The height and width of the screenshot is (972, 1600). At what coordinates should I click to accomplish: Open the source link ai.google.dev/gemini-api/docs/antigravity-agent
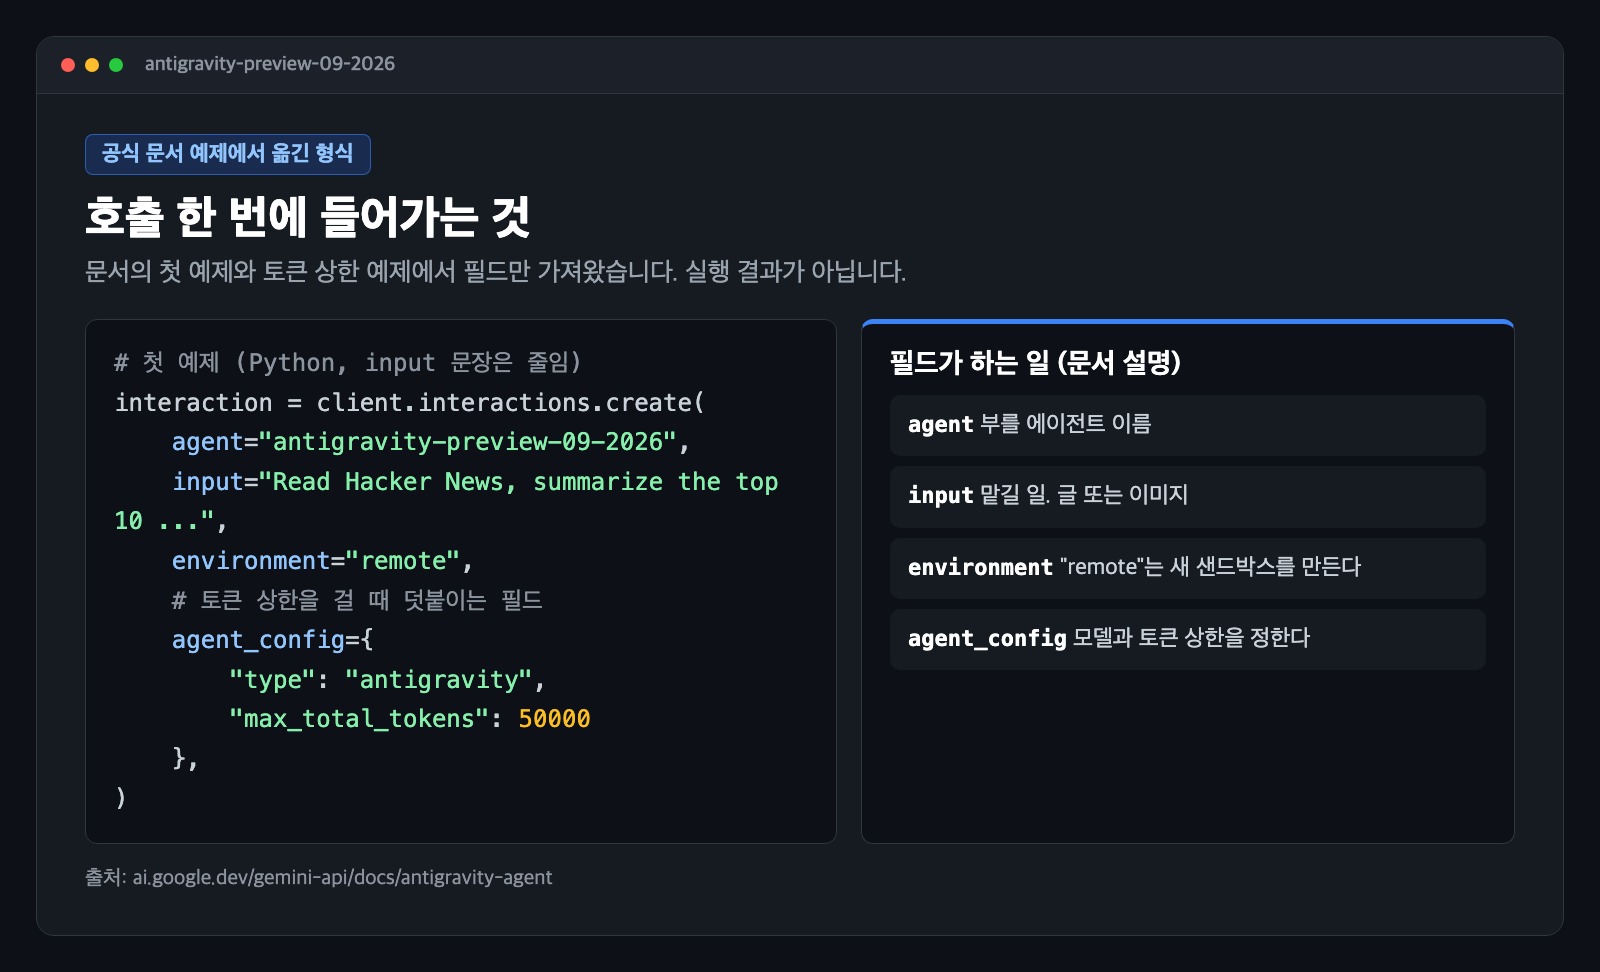pos(342,878)
